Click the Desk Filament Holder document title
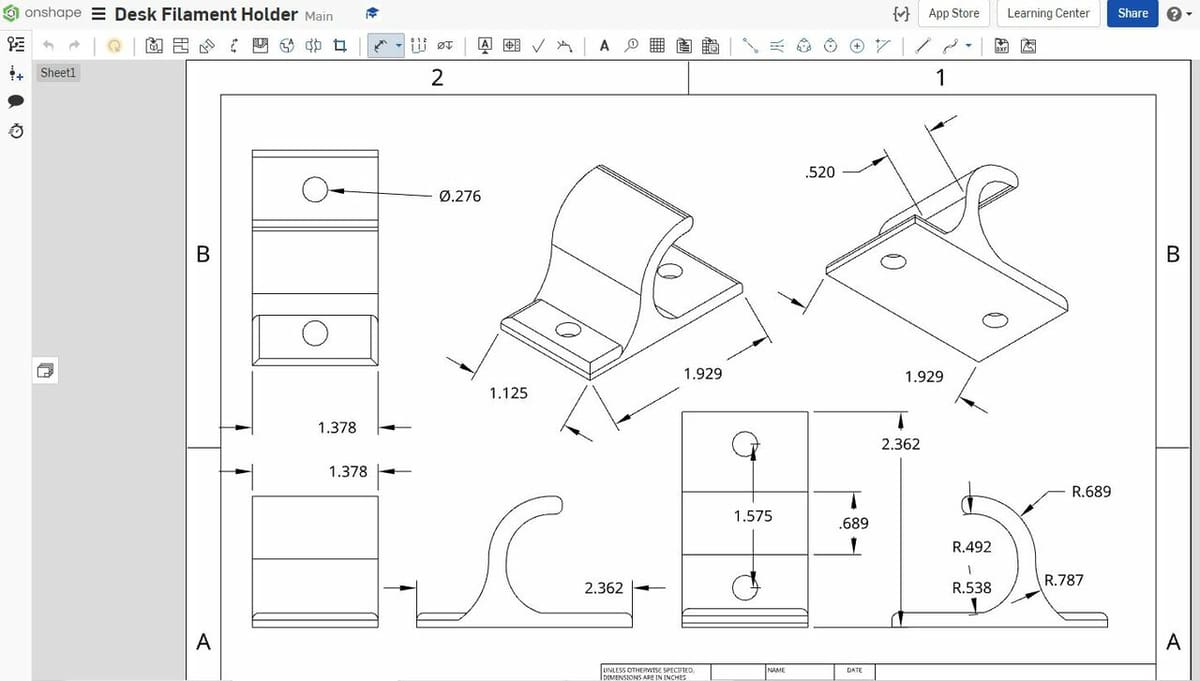 click(206, 14)
